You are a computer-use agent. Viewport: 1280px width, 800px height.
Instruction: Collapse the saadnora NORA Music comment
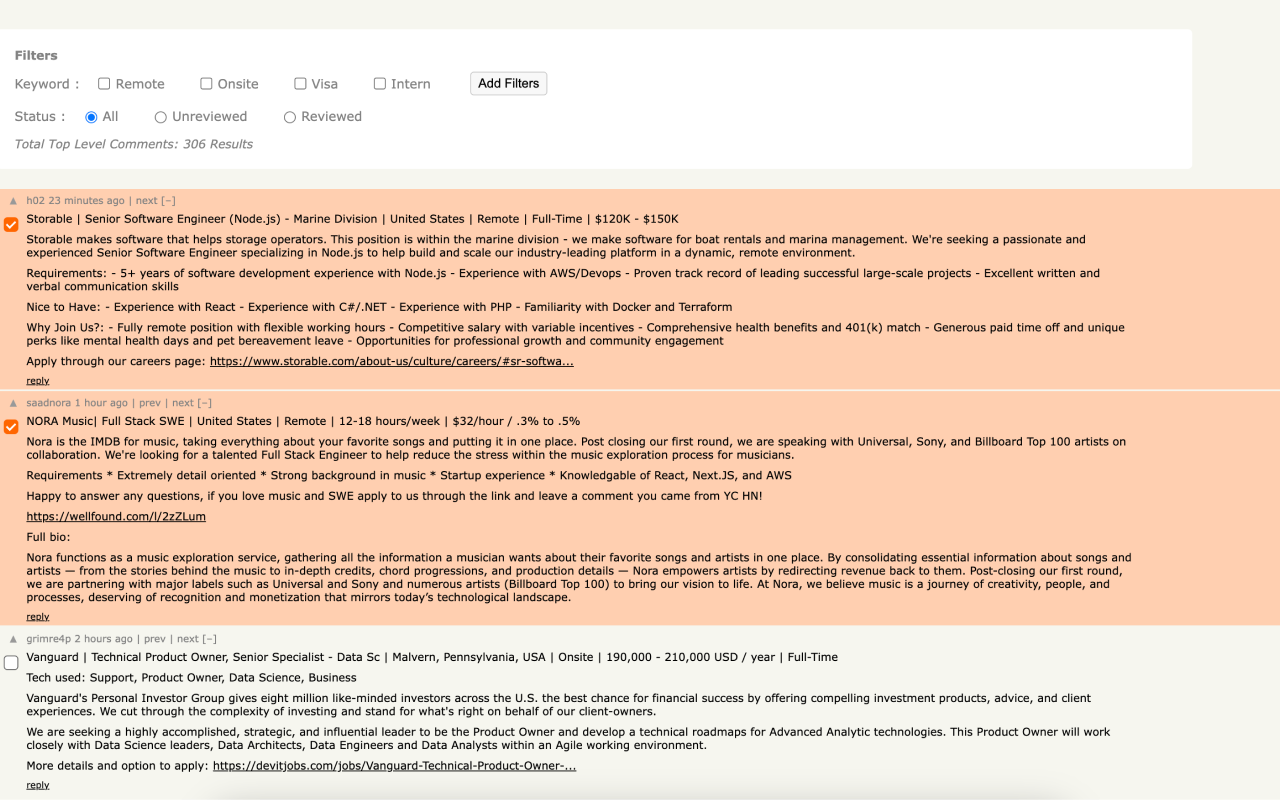click(204, 403)
